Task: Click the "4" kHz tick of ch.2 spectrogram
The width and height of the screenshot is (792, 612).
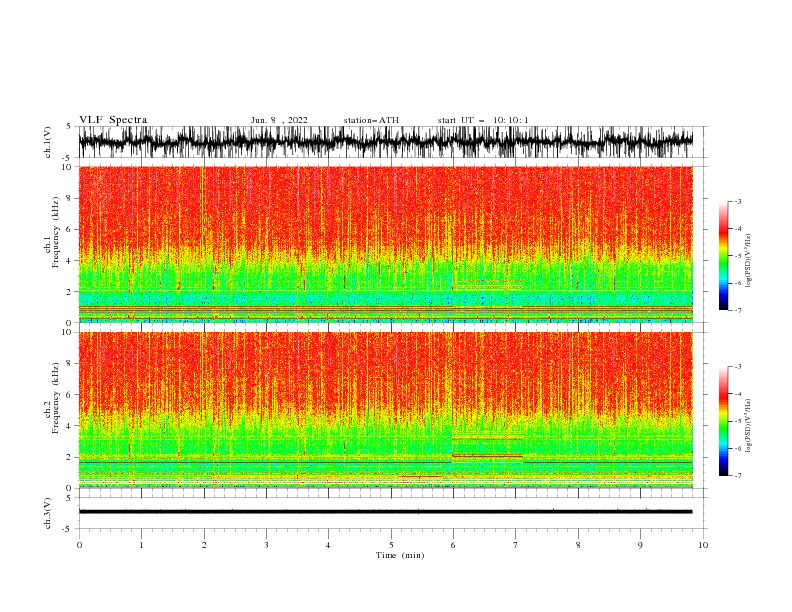Action: (x=69, y=426)
